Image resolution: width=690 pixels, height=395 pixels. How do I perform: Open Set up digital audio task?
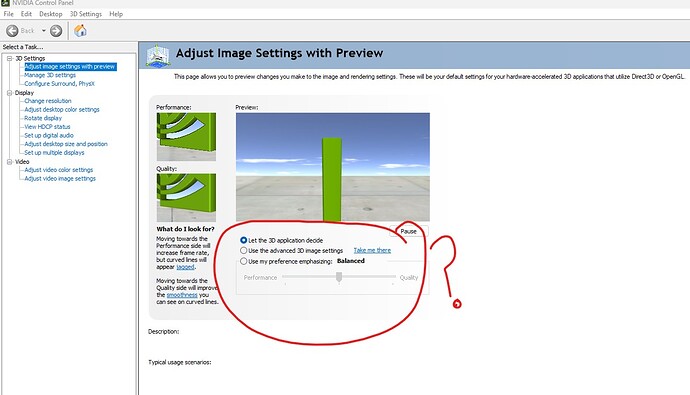pos(49,135)
